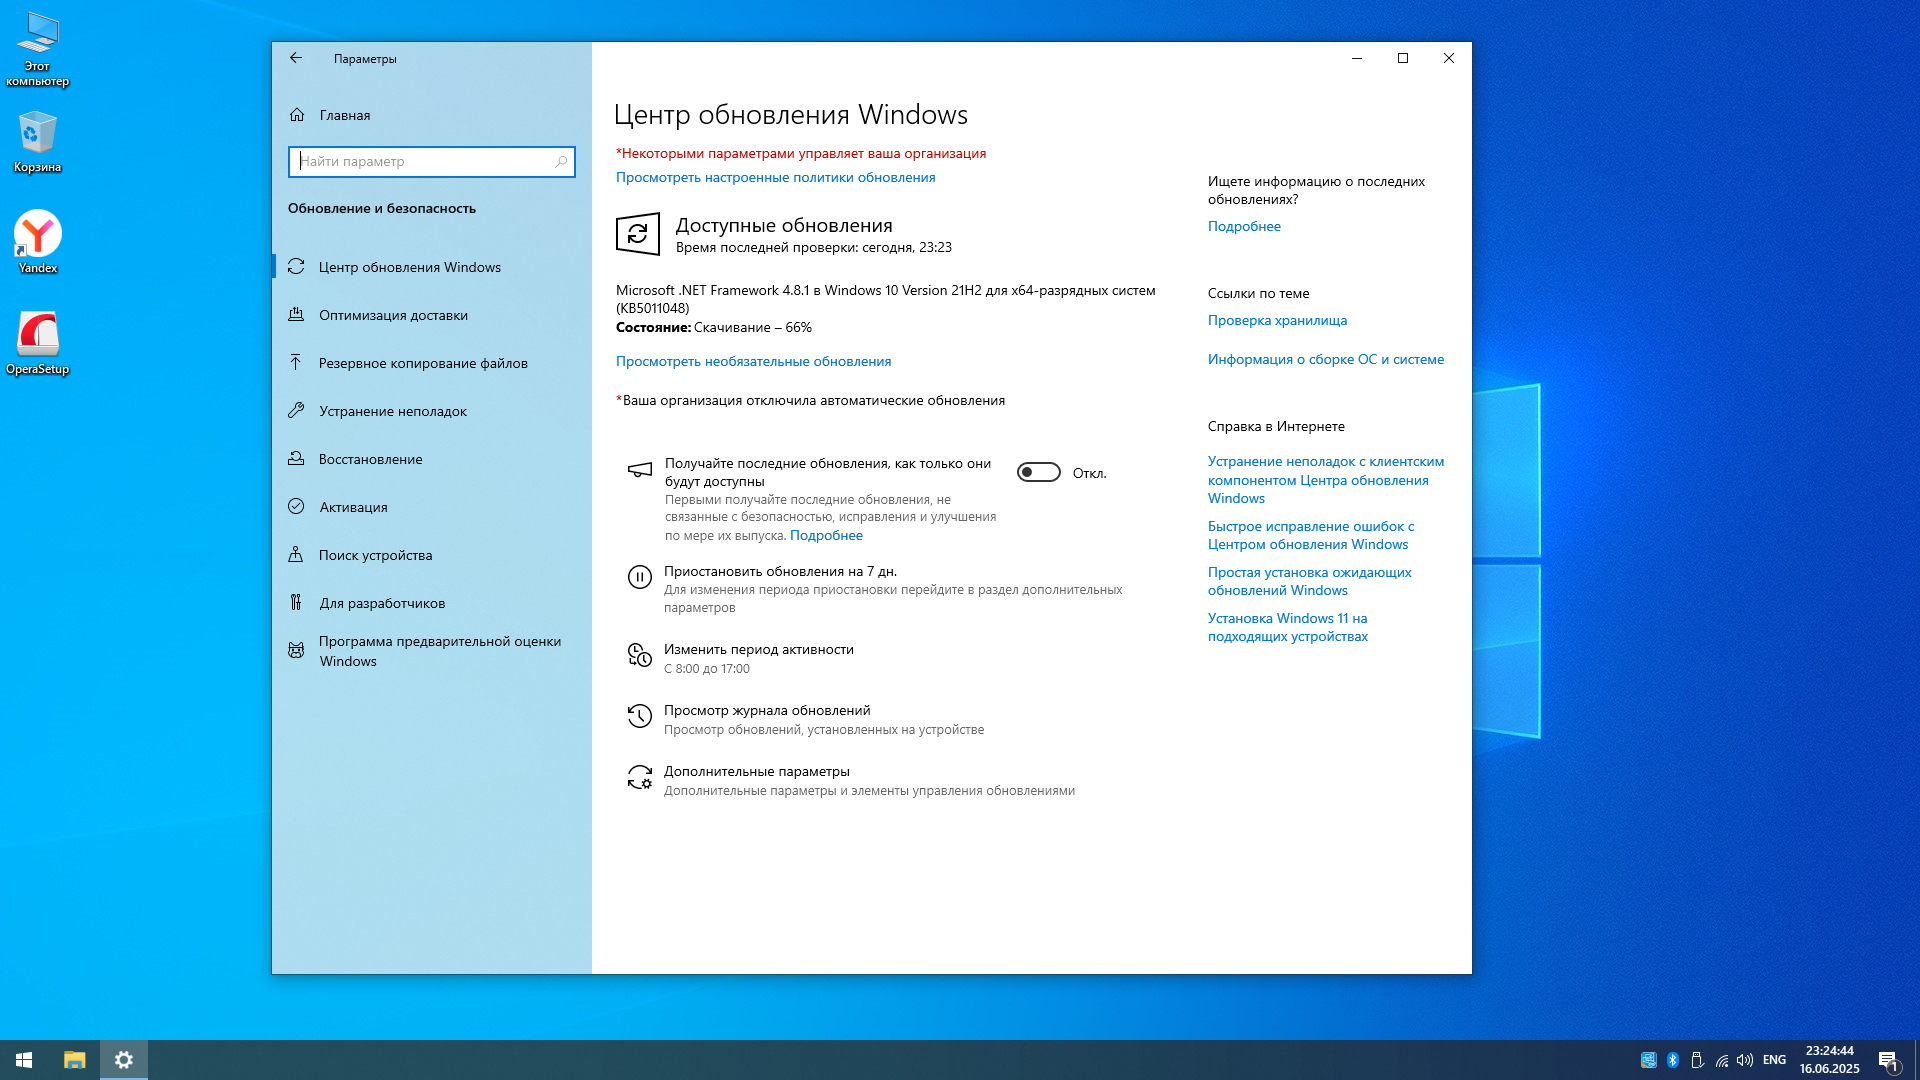Viewport: 1920px width, 1080px height.
Task: Click the pause icon for Приостановить обновления
Action: point(639,577)
